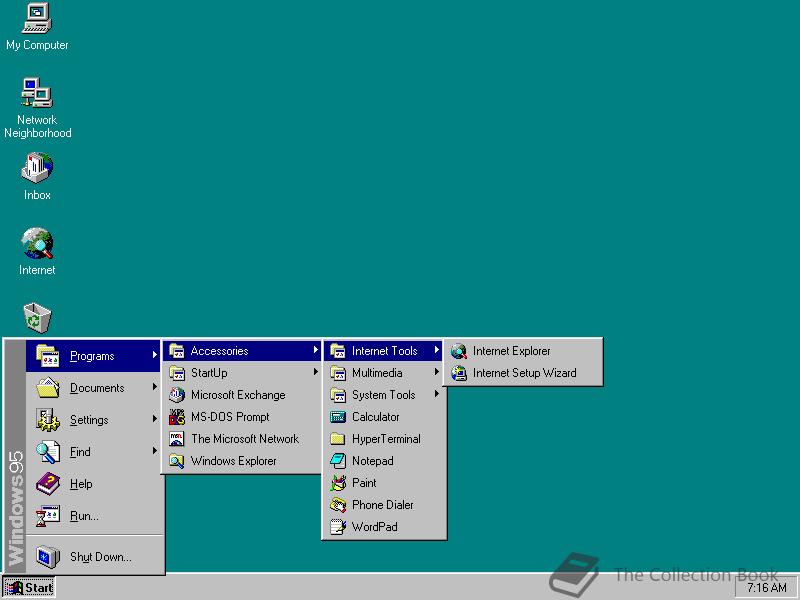800x600 pixels.
Task: Select the "Paint" label
Action: tap(364, 483)
